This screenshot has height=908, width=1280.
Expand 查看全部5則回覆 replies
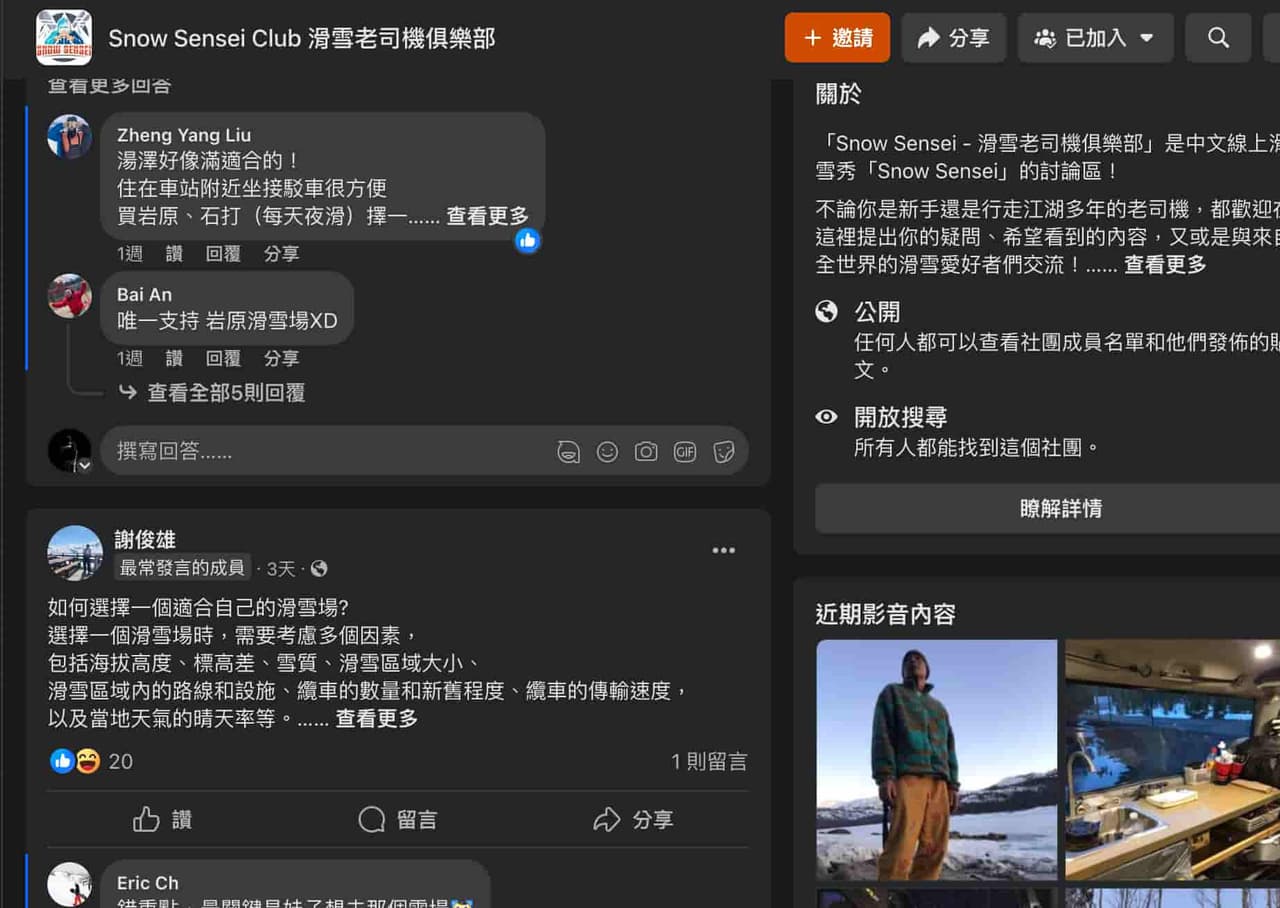226,393
